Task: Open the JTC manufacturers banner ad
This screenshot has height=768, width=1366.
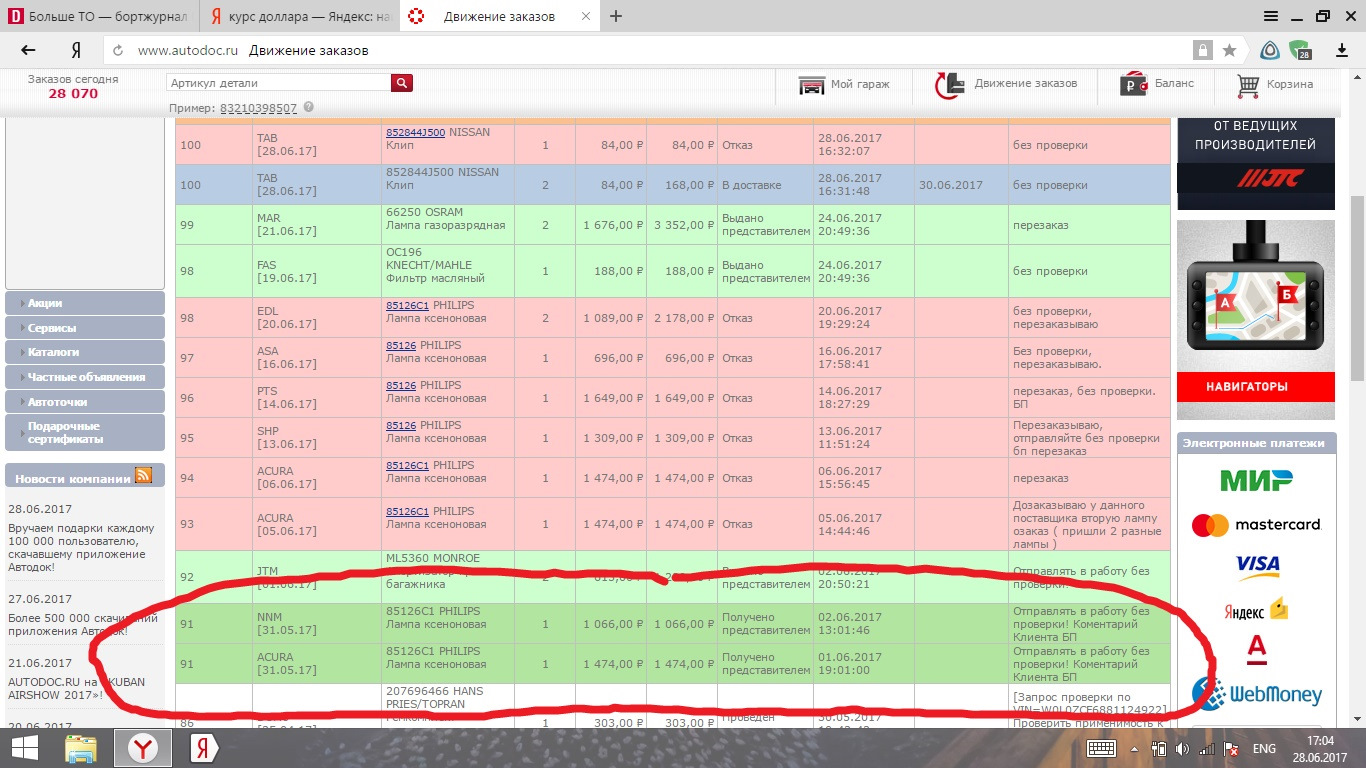Action: point(1255,163)
